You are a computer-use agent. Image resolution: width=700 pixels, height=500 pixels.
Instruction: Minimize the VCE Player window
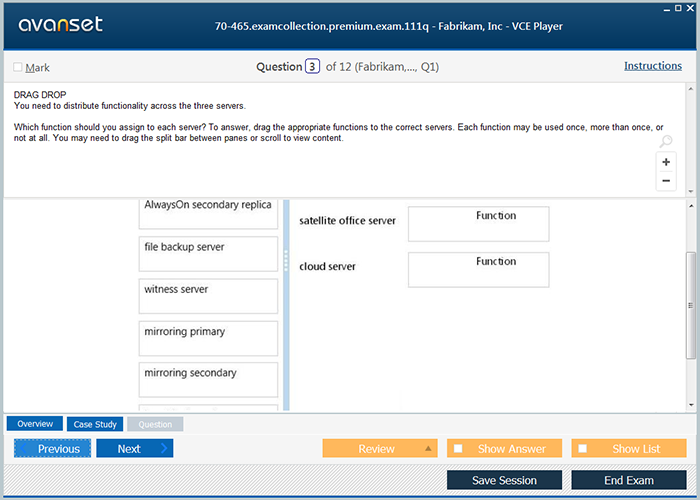667,8
